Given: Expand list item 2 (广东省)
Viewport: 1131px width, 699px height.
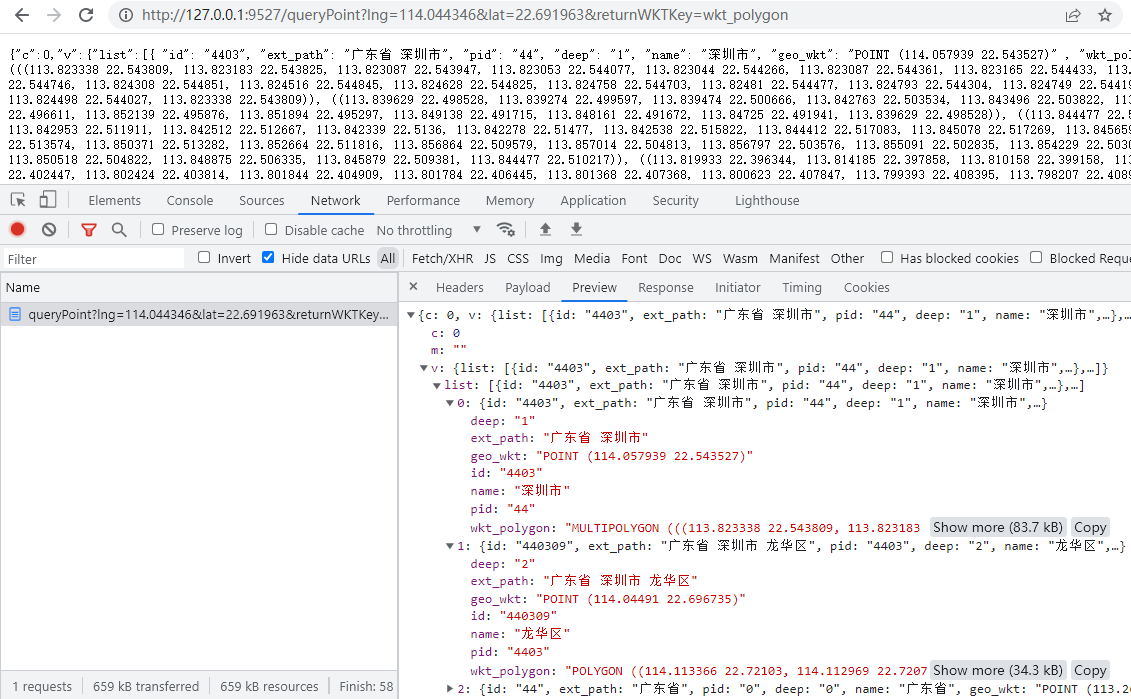Looking at the screenshot, I should point(450,689).
